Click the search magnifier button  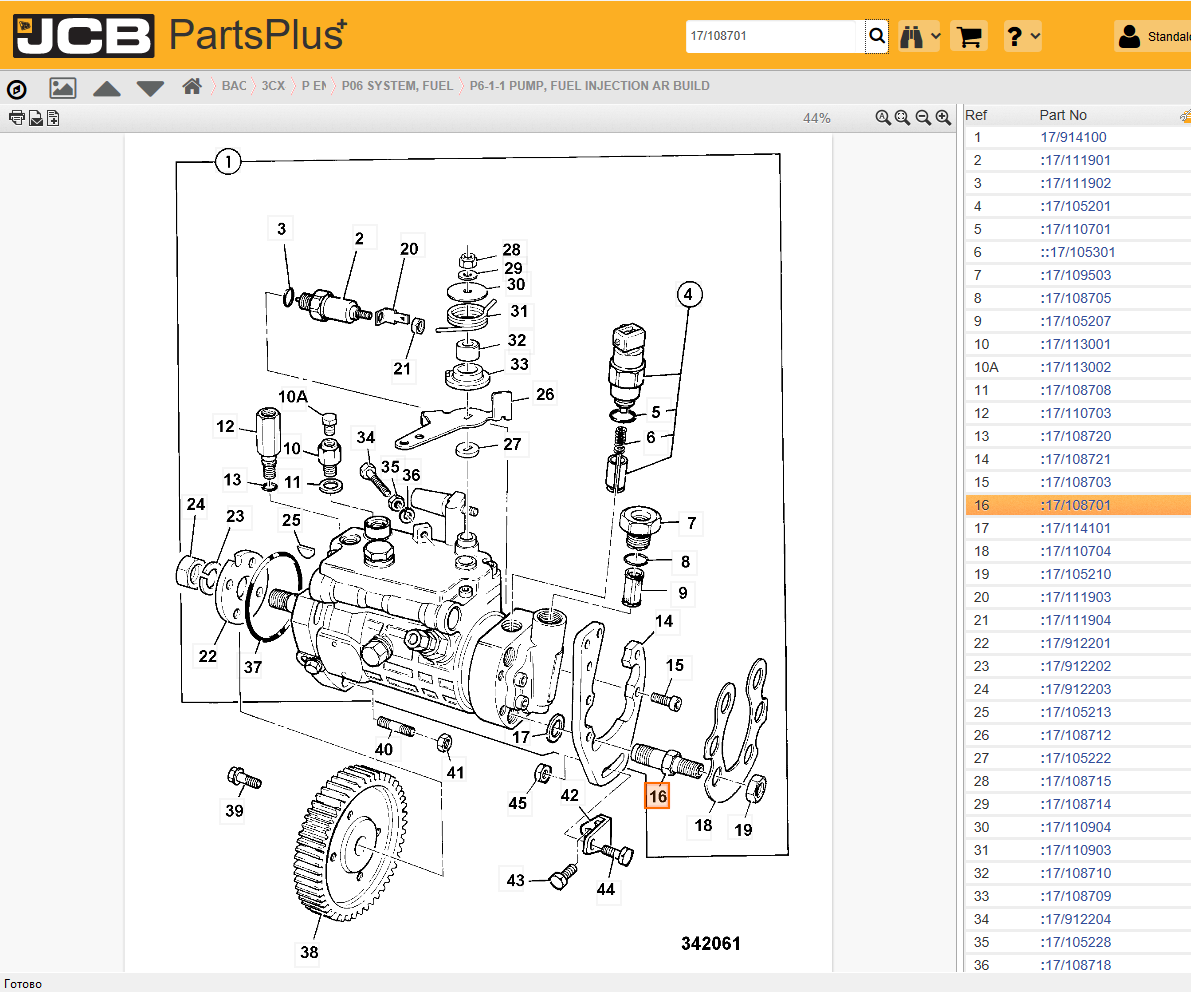pyautogui.click(x=877, y=37)
